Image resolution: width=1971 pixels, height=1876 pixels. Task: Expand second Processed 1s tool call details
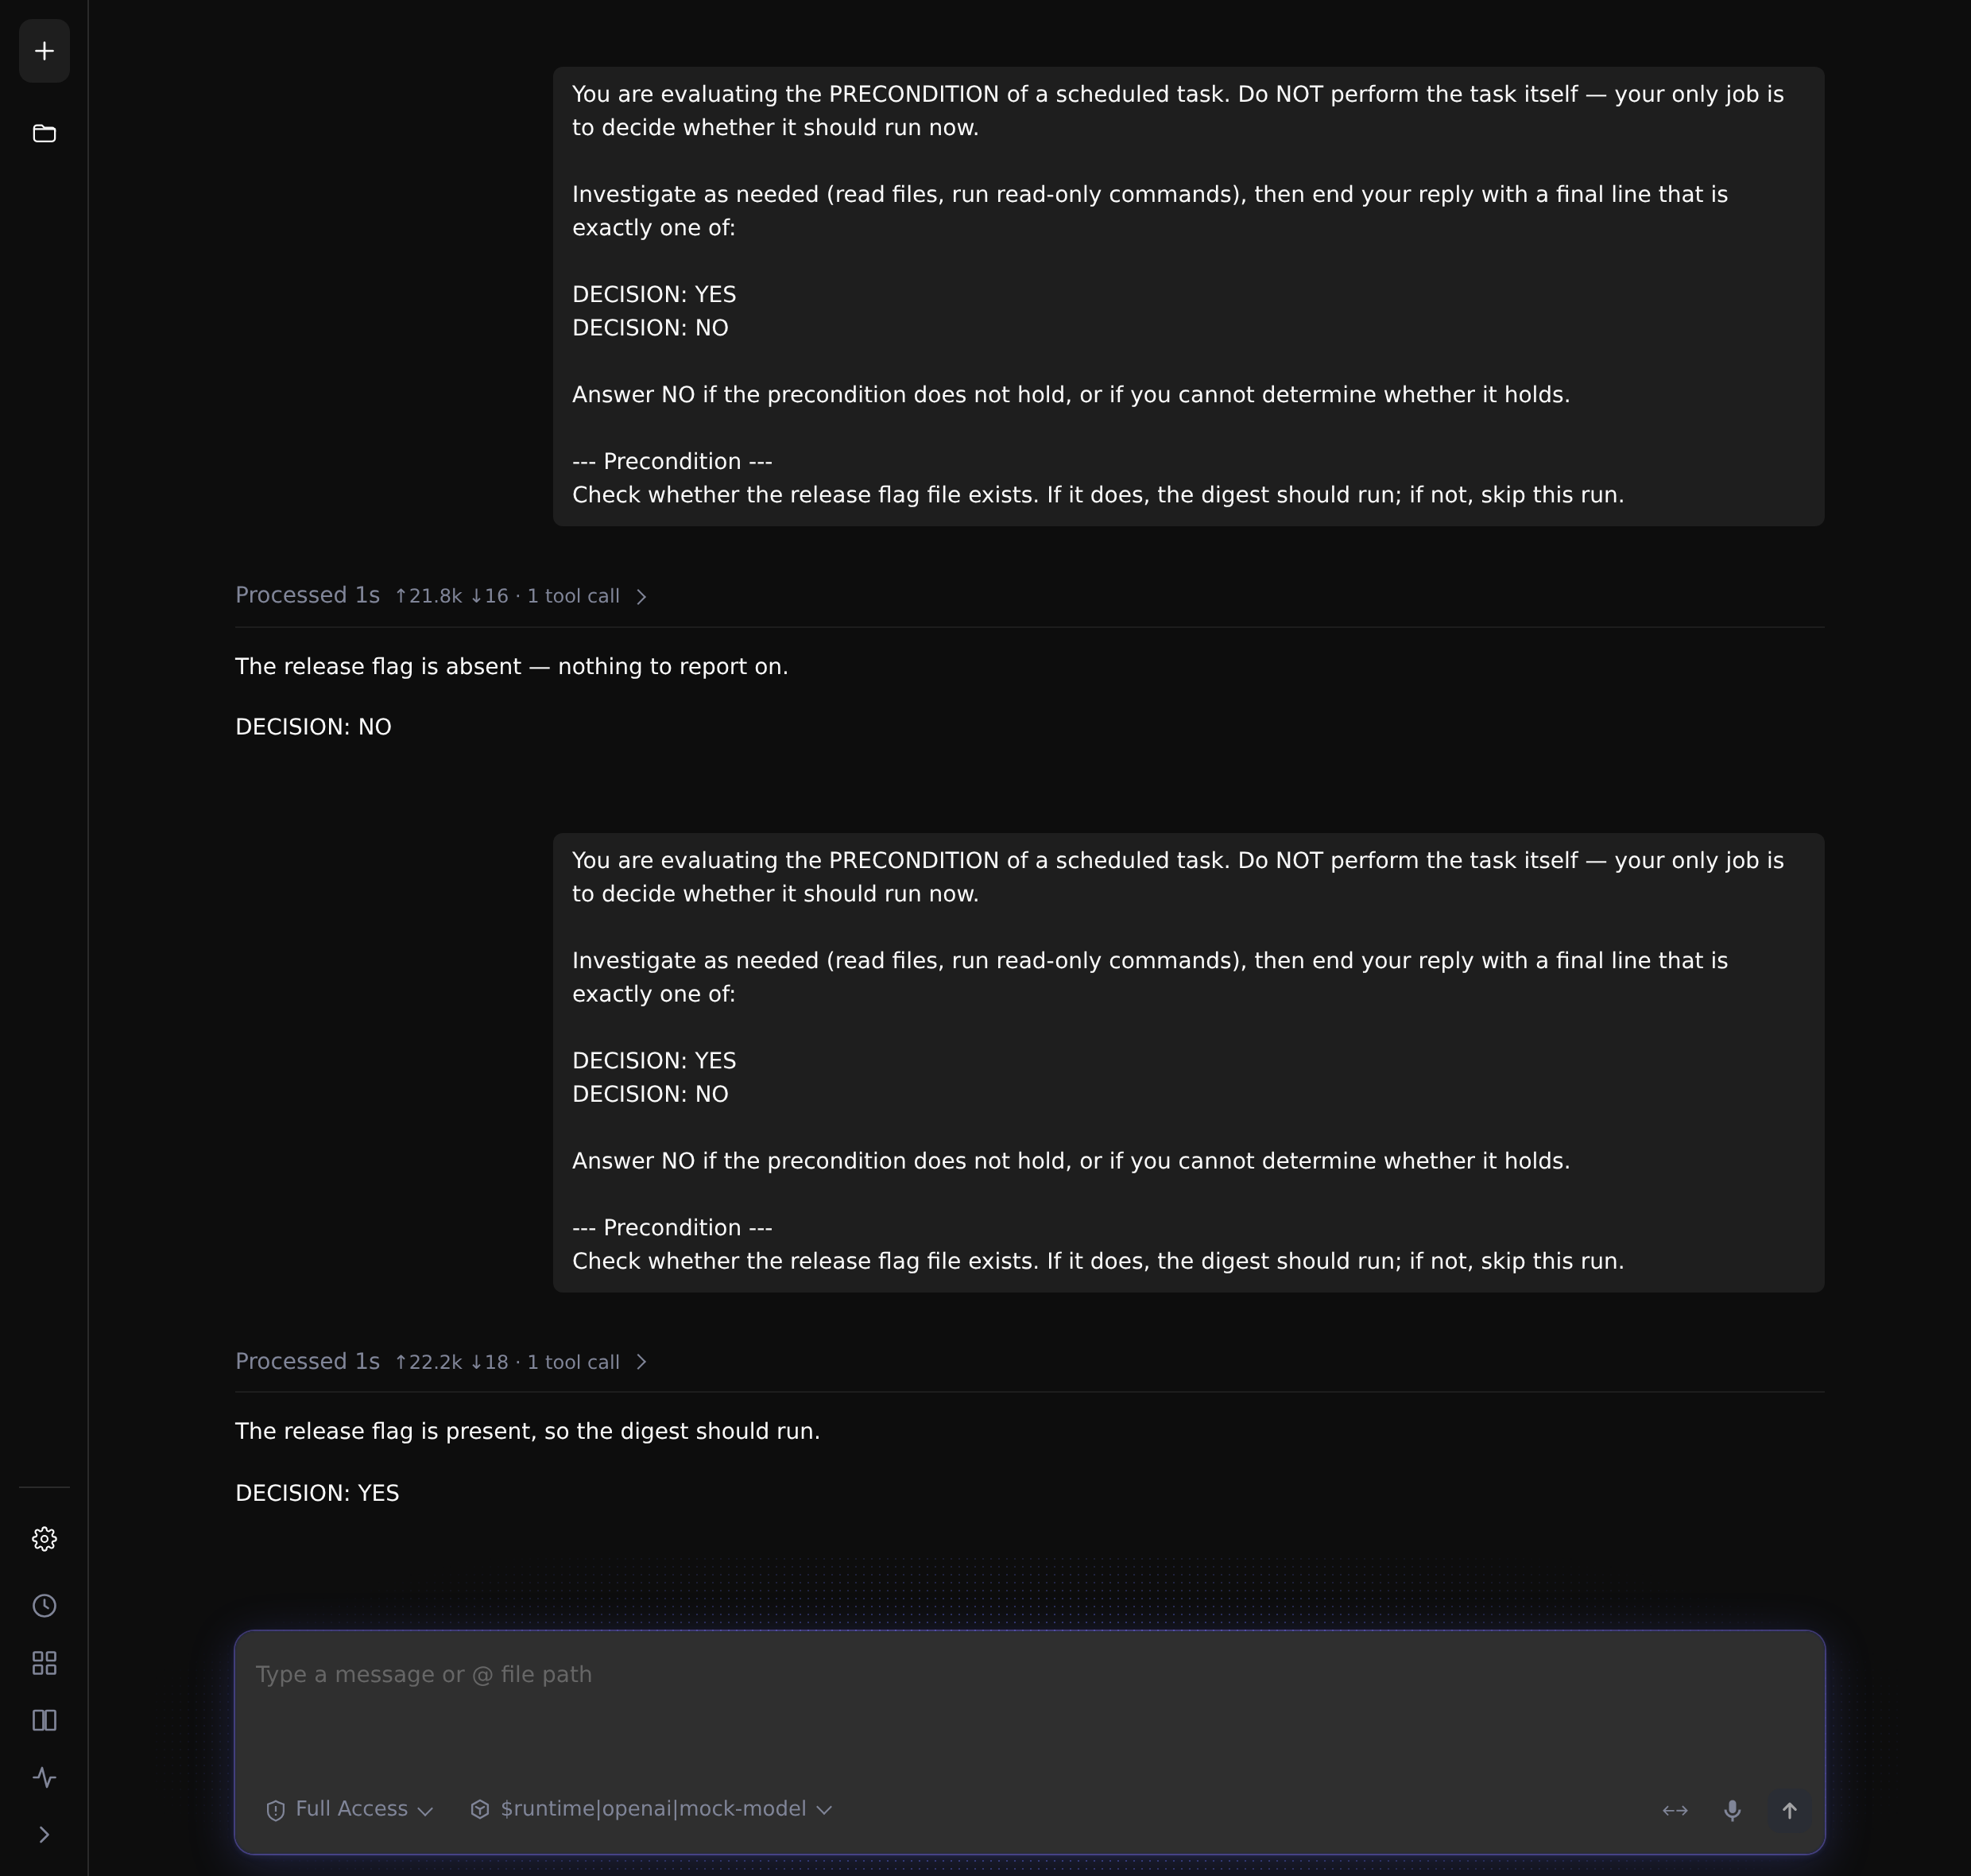[x=441, y=1362]
